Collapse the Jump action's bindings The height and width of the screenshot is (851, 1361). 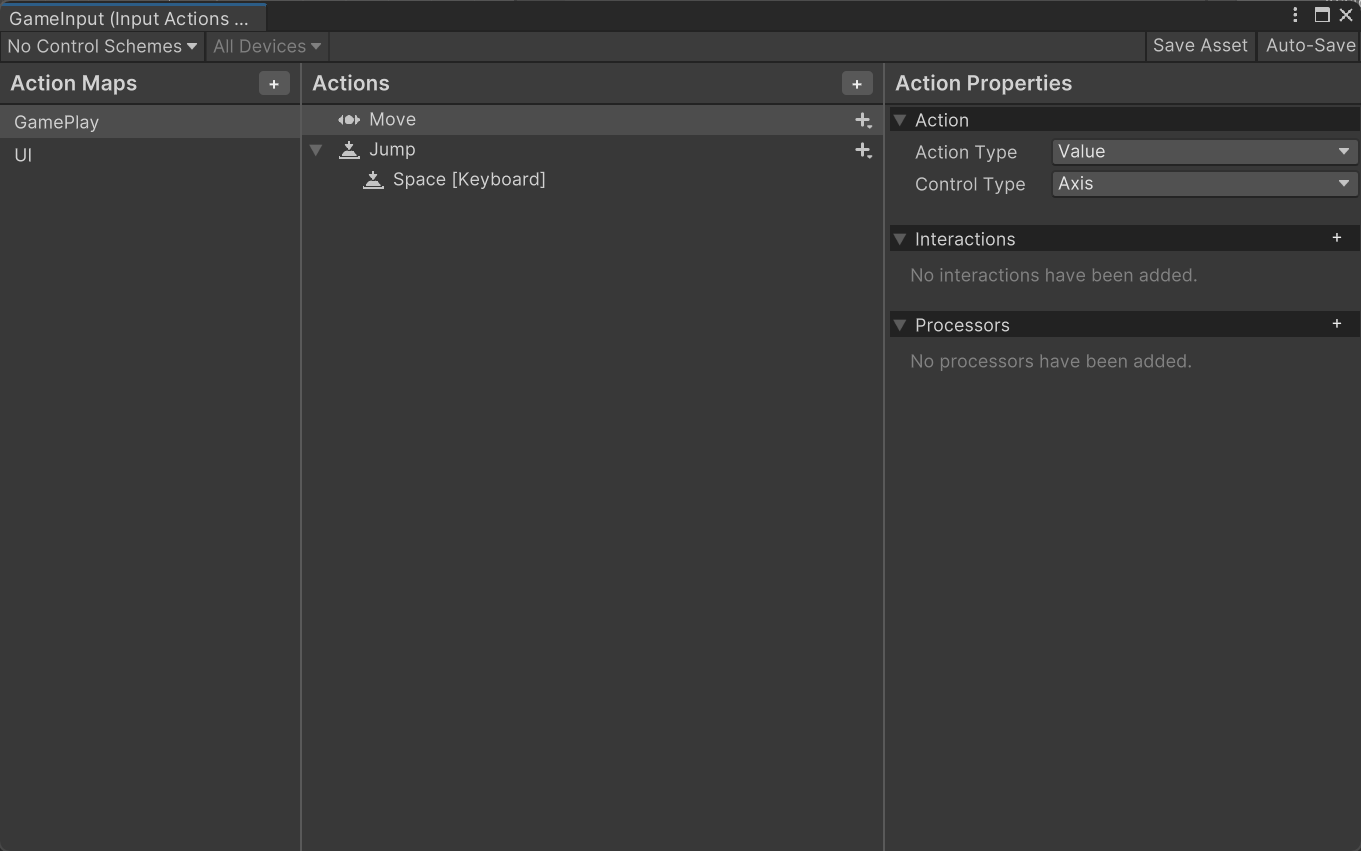click(x=316, y=149)
